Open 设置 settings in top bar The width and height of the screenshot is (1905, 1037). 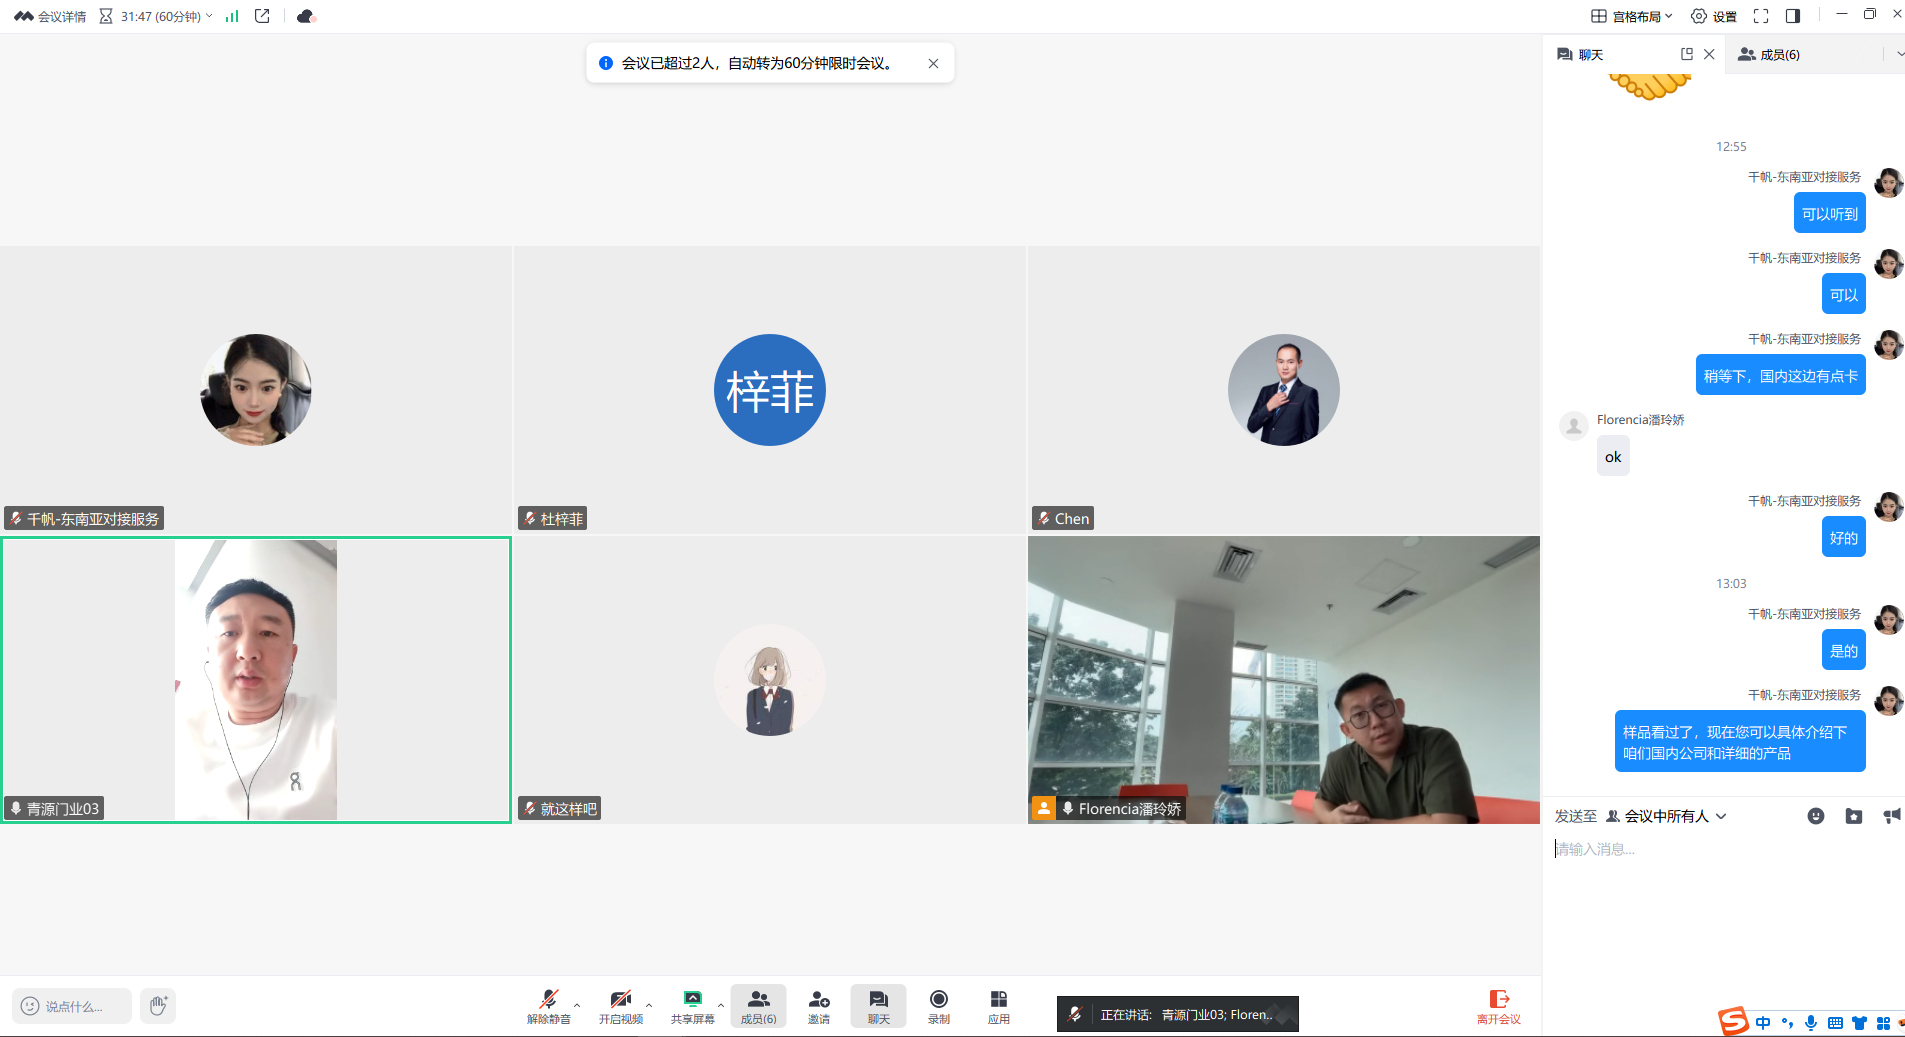pos(1713,16)
